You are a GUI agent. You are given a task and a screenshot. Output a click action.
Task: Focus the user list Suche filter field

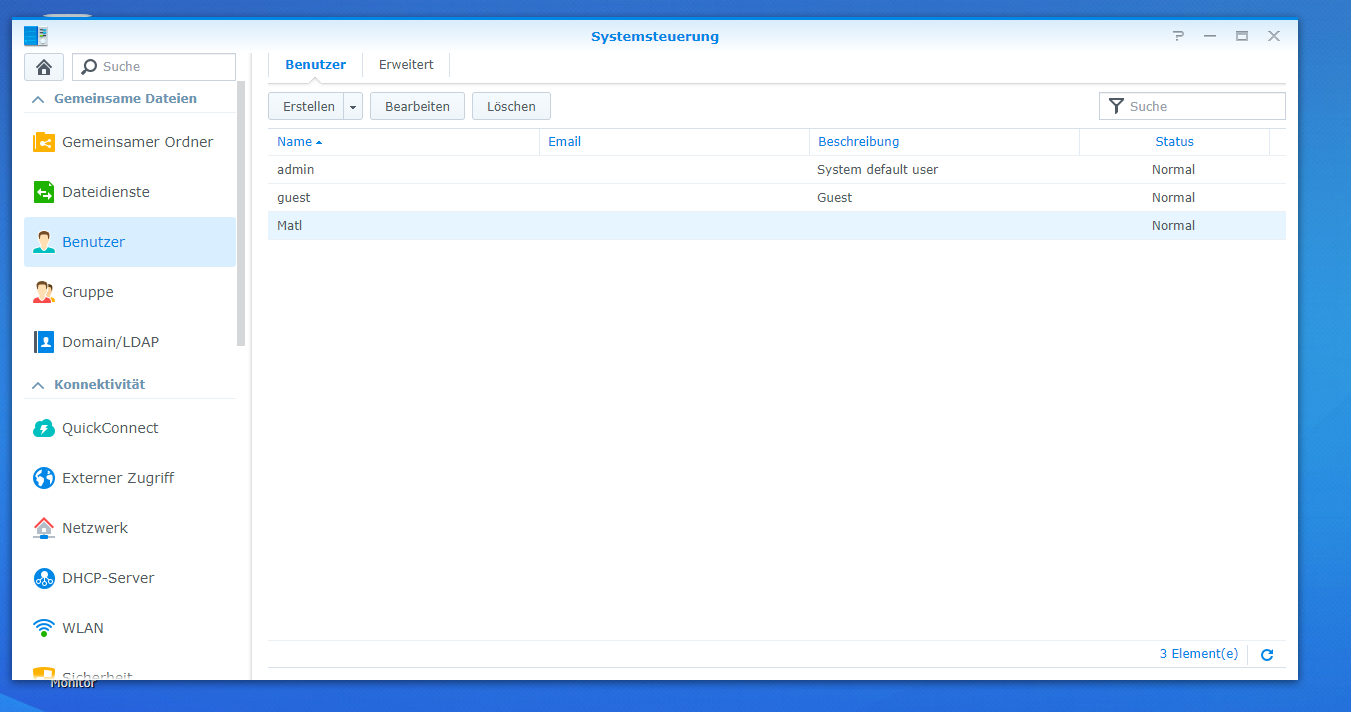[x=1192, y=106]
